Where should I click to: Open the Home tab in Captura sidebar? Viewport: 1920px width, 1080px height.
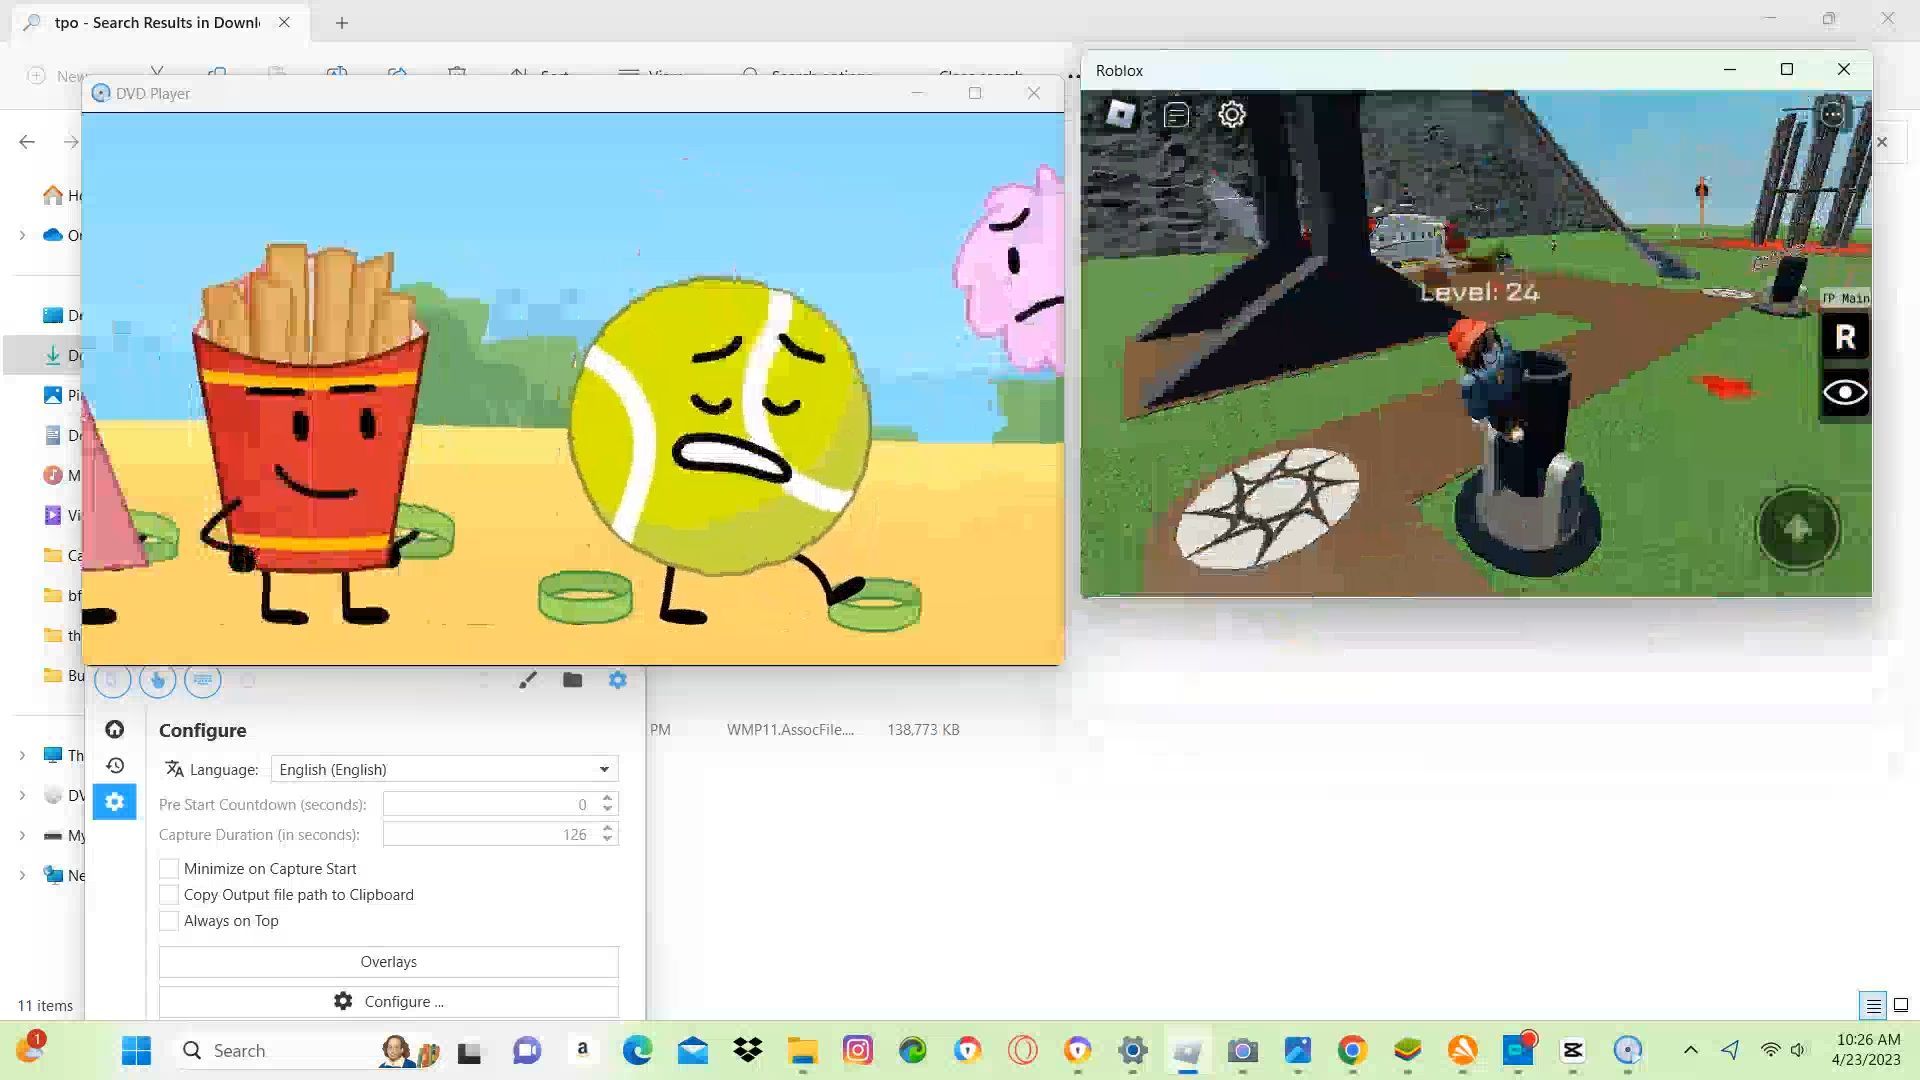pyautogui.click(x=115, y=729)
